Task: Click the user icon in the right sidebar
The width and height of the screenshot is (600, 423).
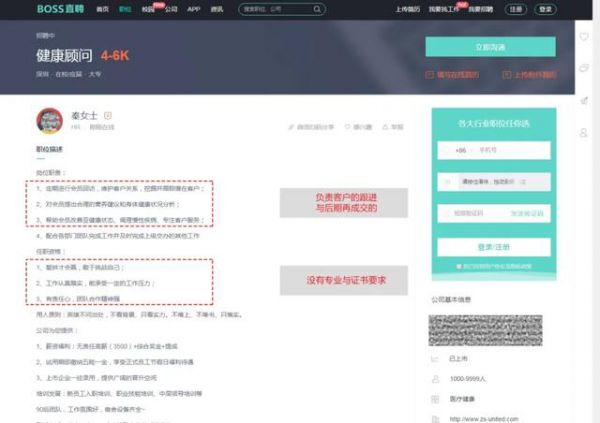Action: click(584, 133)
